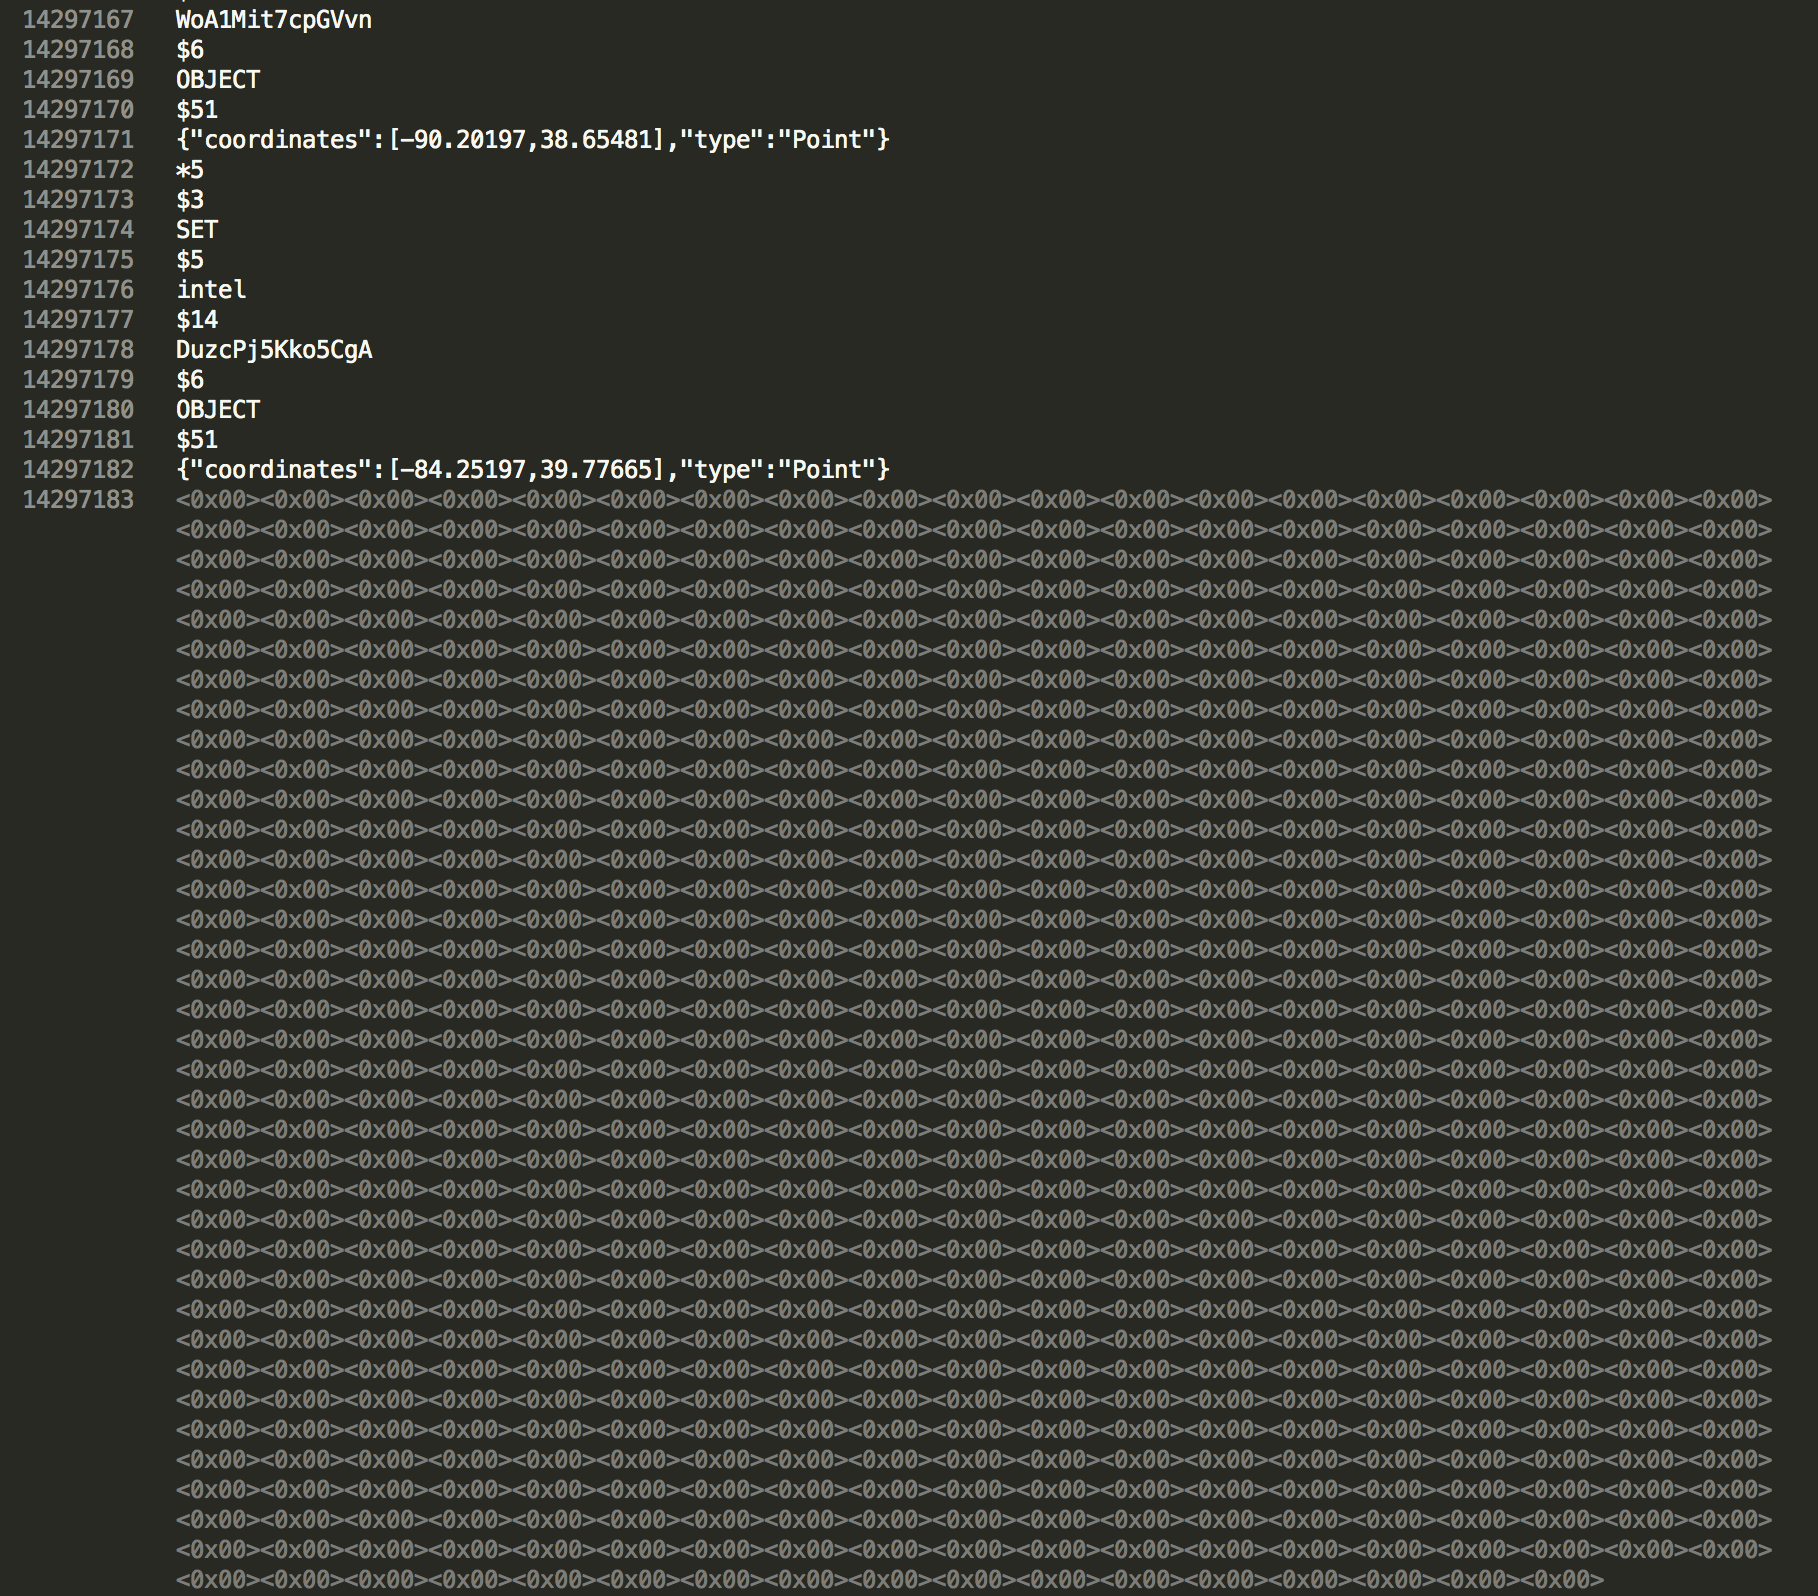Select the $5 marker above intel

tap(190, 259)
